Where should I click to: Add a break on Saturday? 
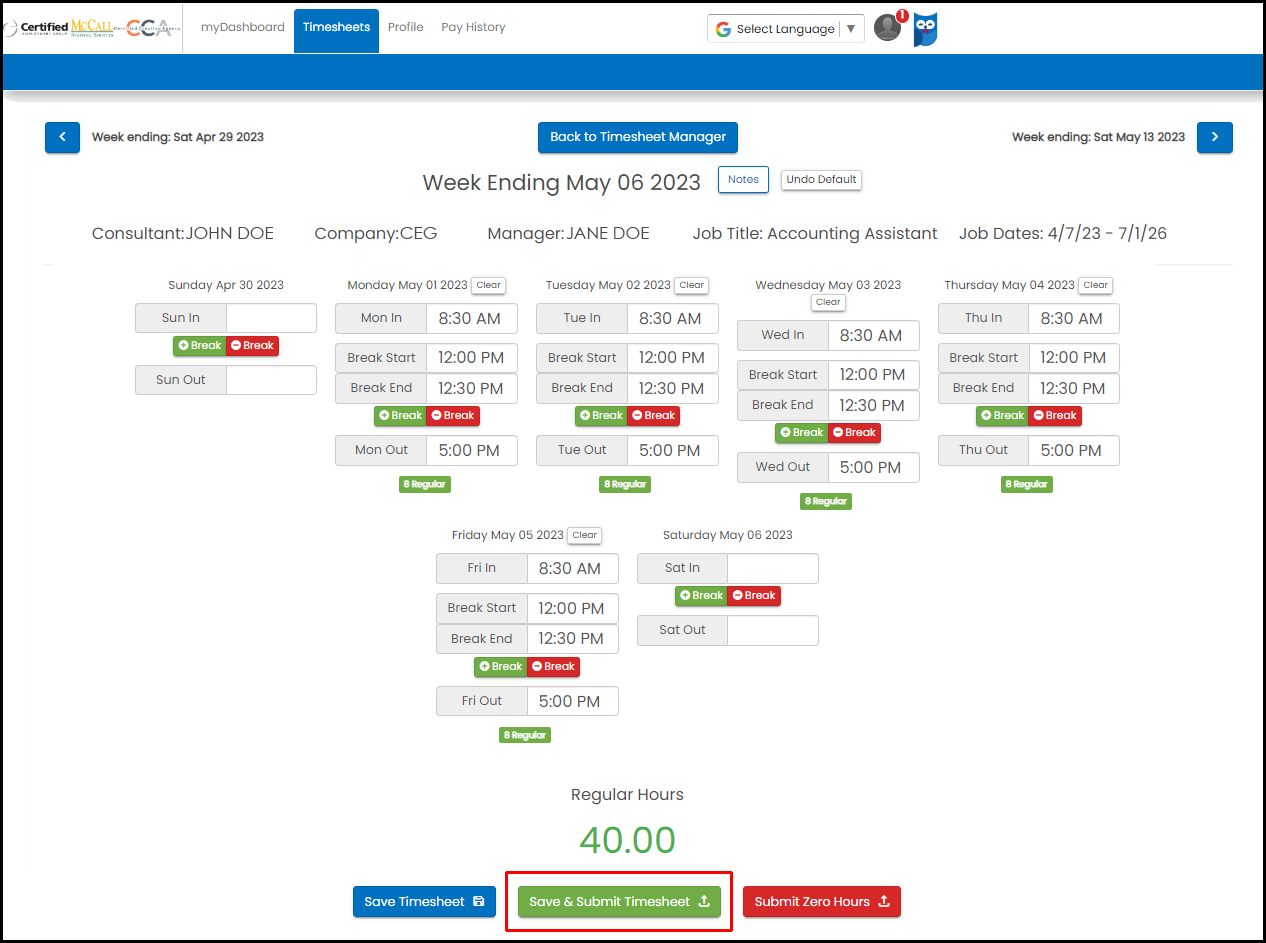(702, 596)
